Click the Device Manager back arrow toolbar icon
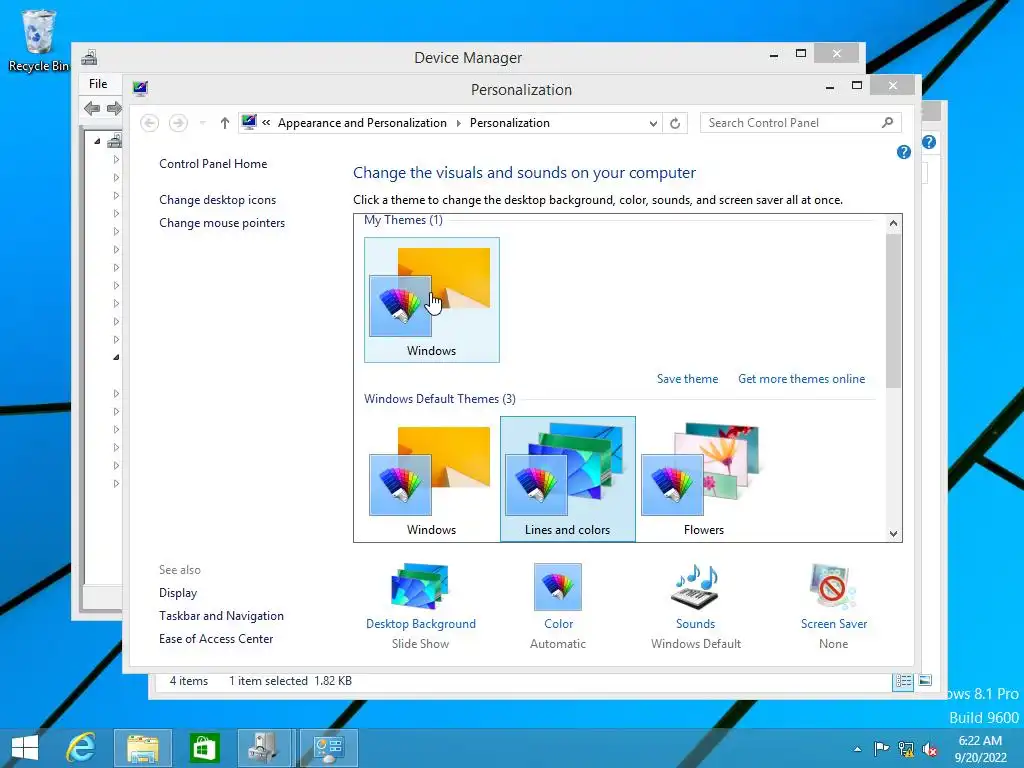The width and height of the screenshot is (1024, 768). [x=92, y=108]
